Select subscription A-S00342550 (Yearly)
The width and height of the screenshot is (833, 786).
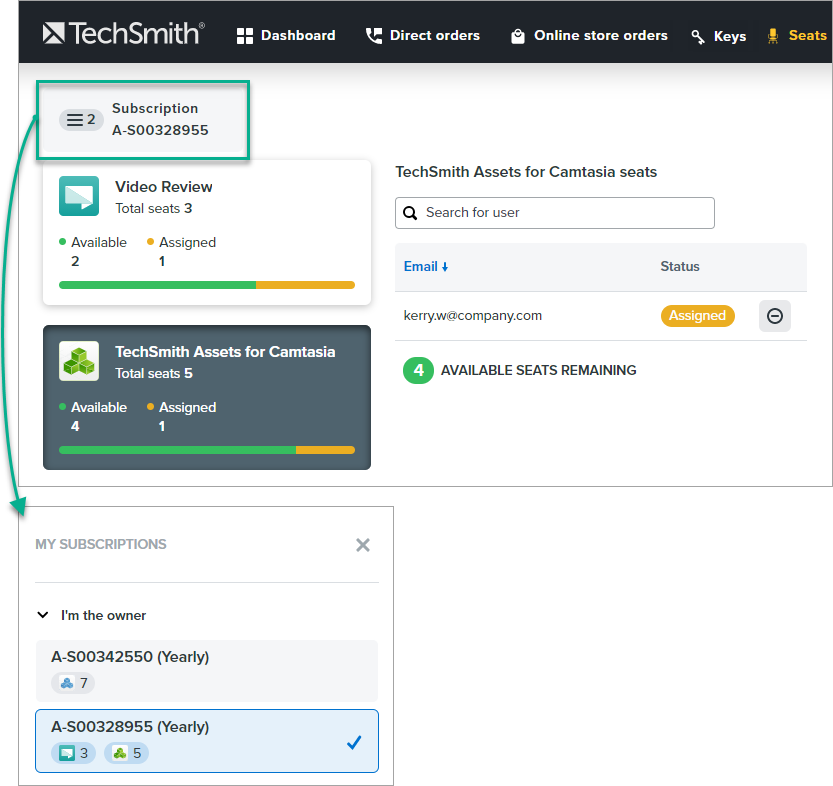coord(207,670)
